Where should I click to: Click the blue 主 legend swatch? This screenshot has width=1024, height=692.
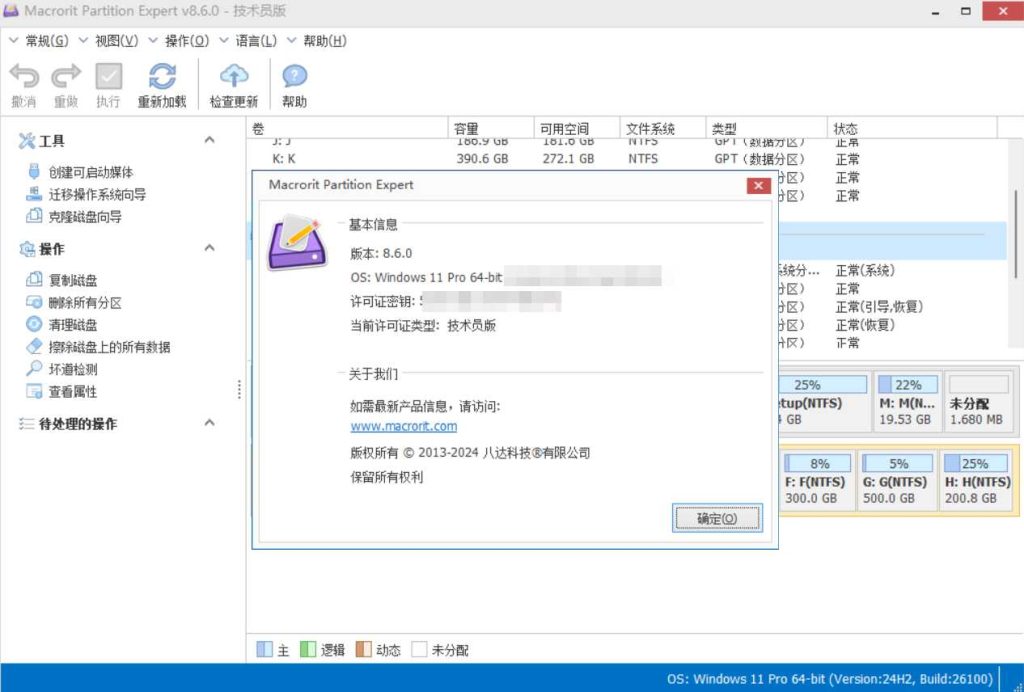[x=264, y=650]
